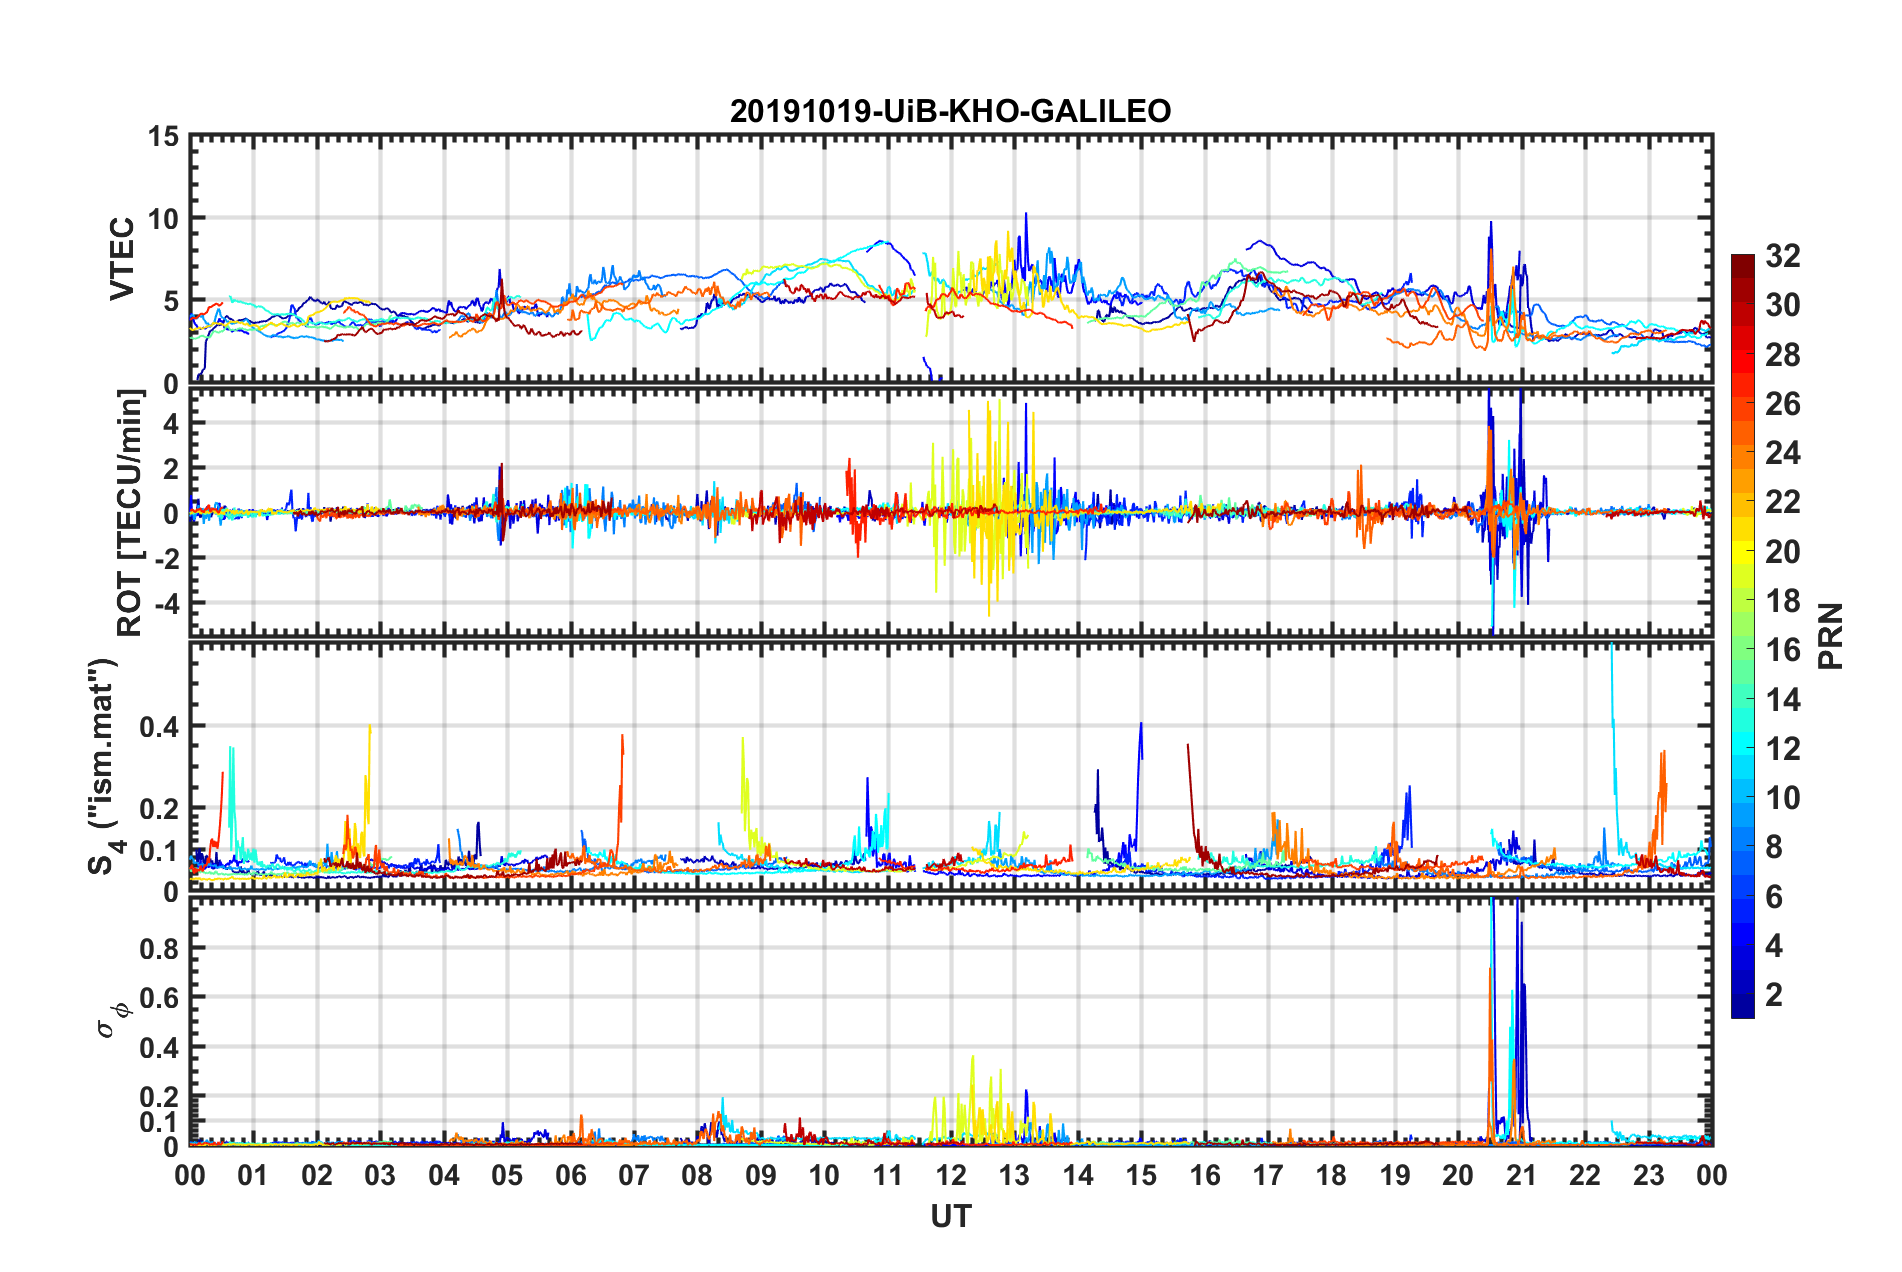Click sigma phi axis tick label 0.8
1902x1272 pixels.
pyautogui.click(x=159, y=948)
